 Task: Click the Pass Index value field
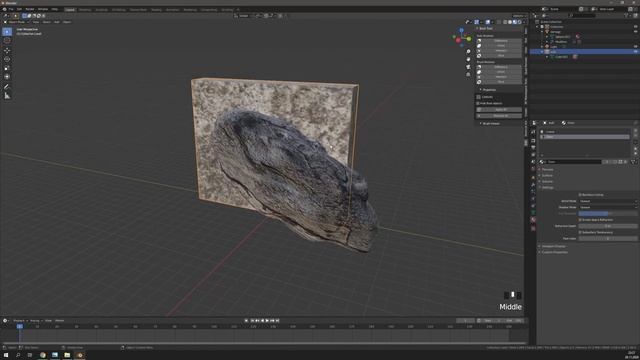tap(608, 238)
